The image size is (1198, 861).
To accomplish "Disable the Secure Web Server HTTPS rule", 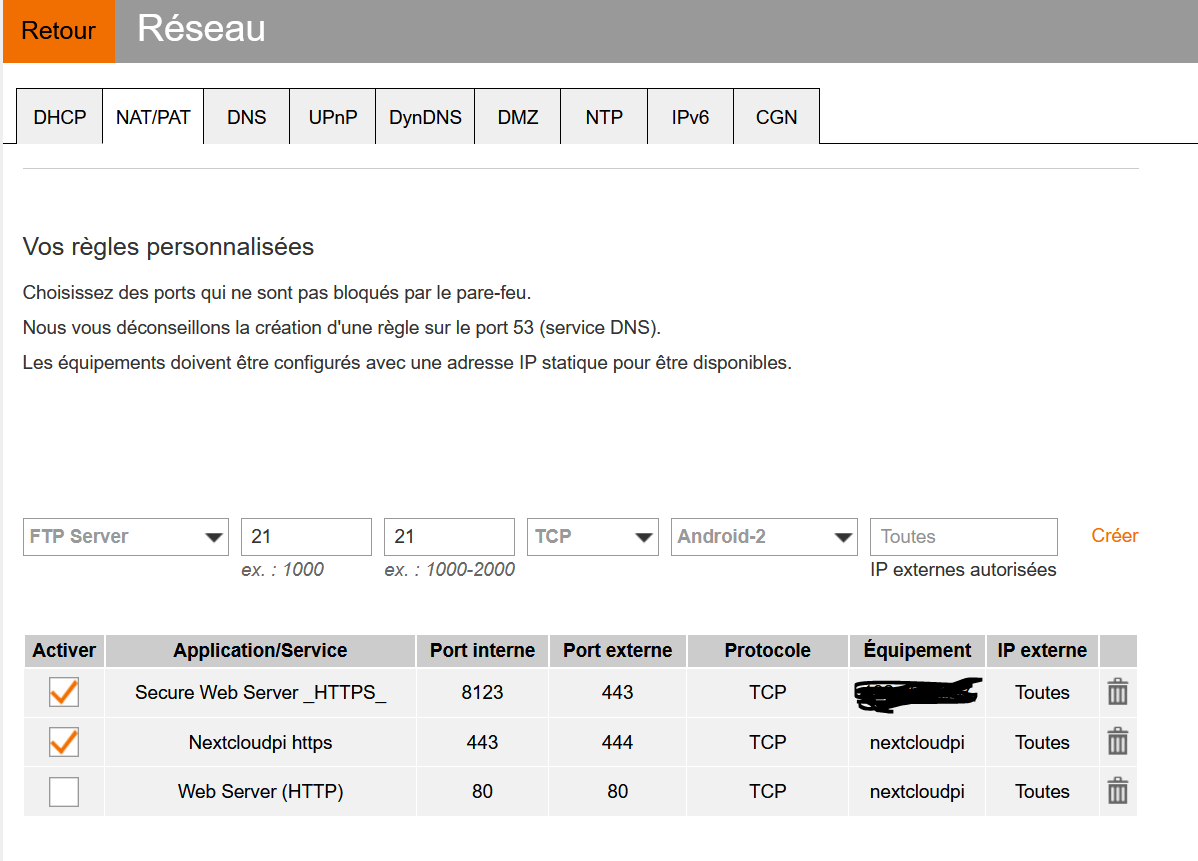I will [x=64, y=692].
